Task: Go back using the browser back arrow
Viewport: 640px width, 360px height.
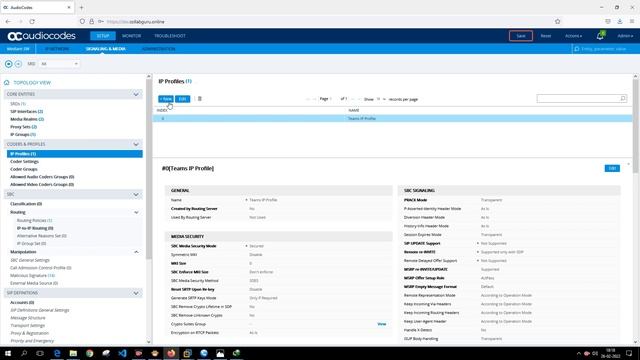Action: 9,22
